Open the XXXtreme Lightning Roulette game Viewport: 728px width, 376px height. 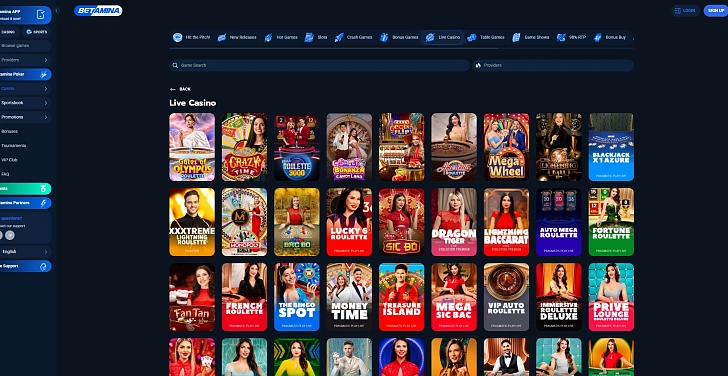(192, 222)
